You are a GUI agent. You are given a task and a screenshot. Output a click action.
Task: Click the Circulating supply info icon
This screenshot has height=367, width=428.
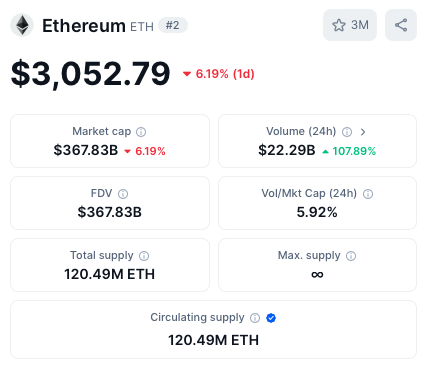point(255,318)
